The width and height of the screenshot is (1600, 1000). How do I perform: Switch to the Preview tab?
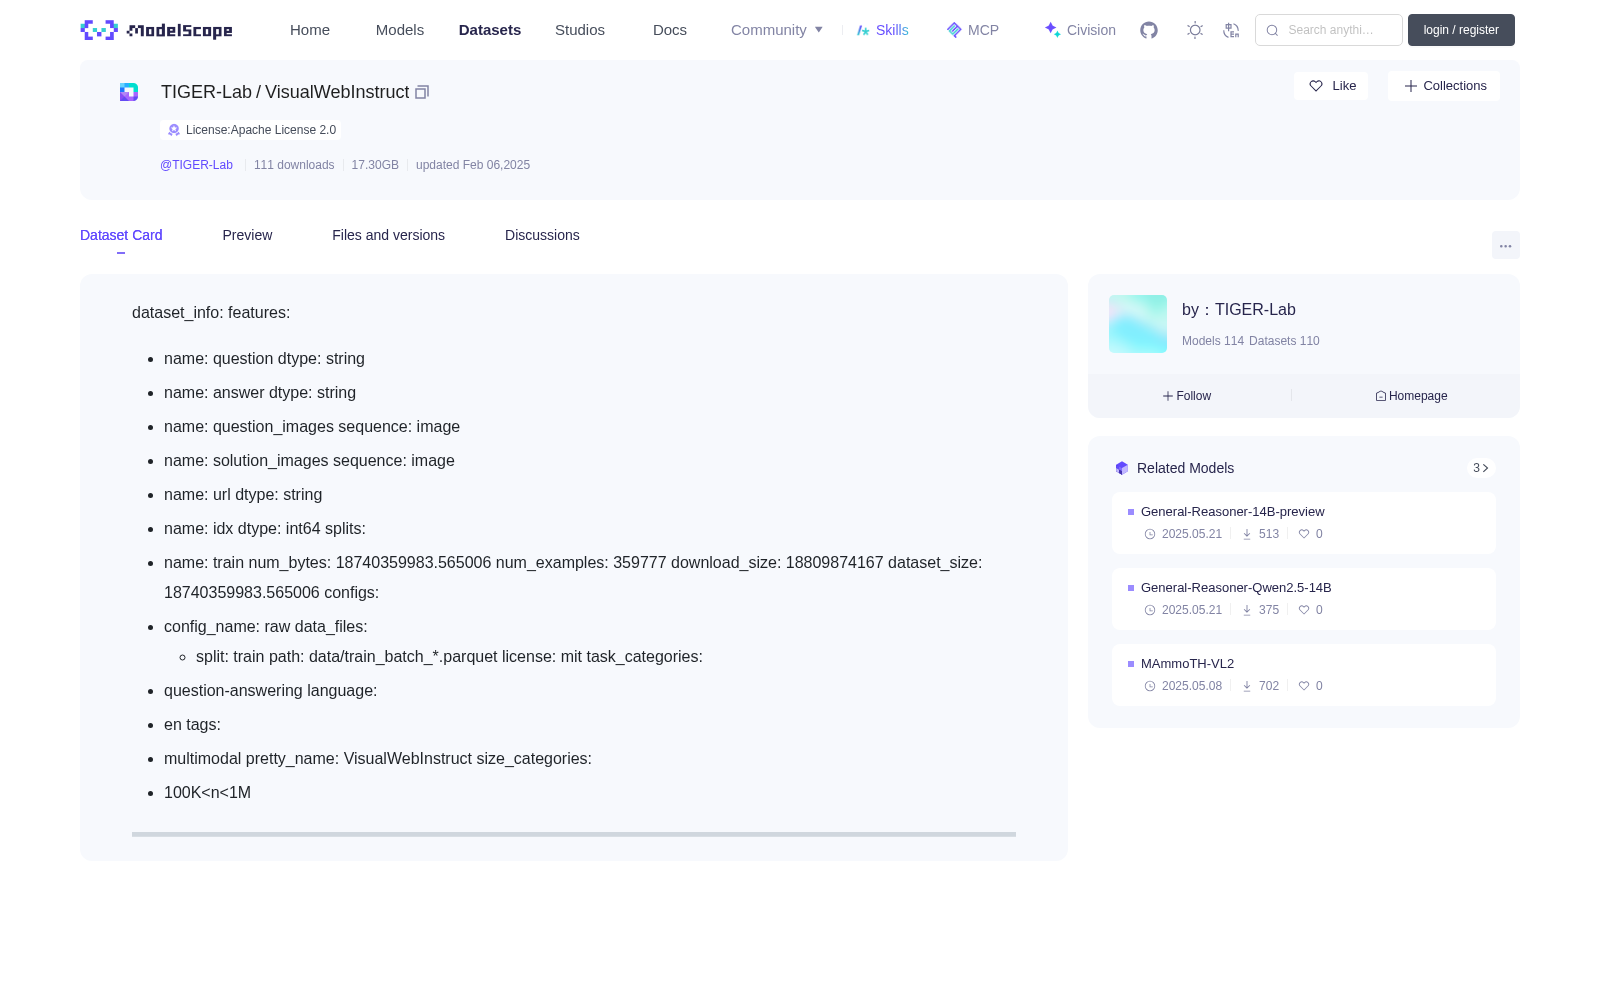[247, 235]
